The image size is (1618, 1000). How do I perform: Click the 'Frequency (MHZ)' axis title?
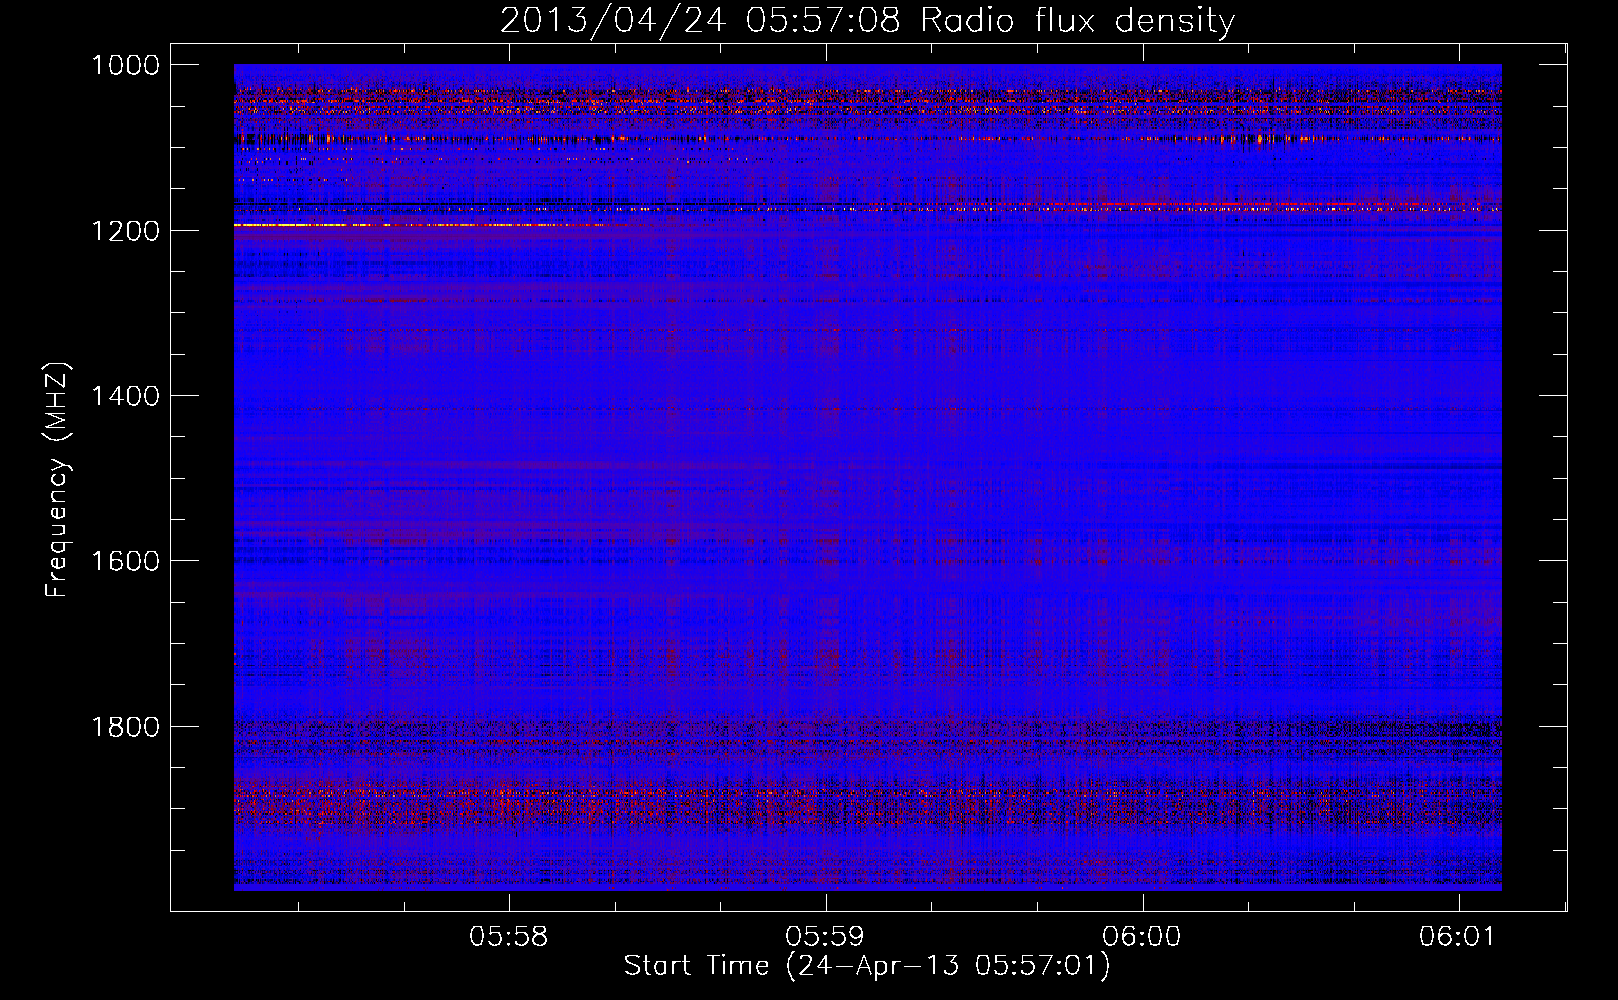point(58,480)
